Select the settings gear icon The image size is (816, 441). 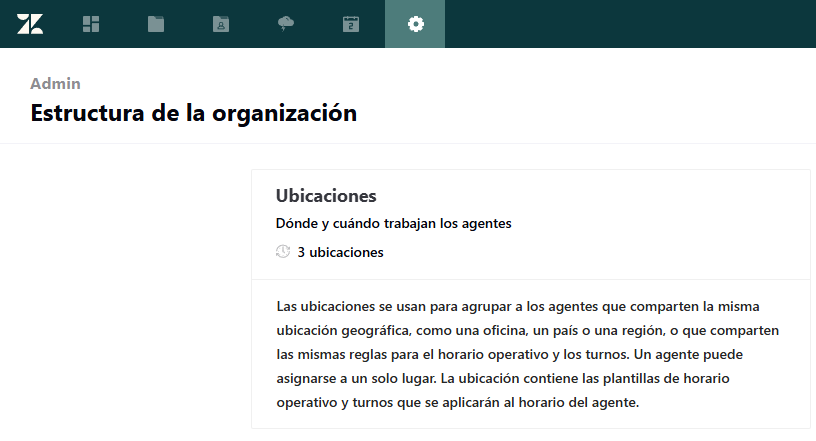click(x=415, y=24)
